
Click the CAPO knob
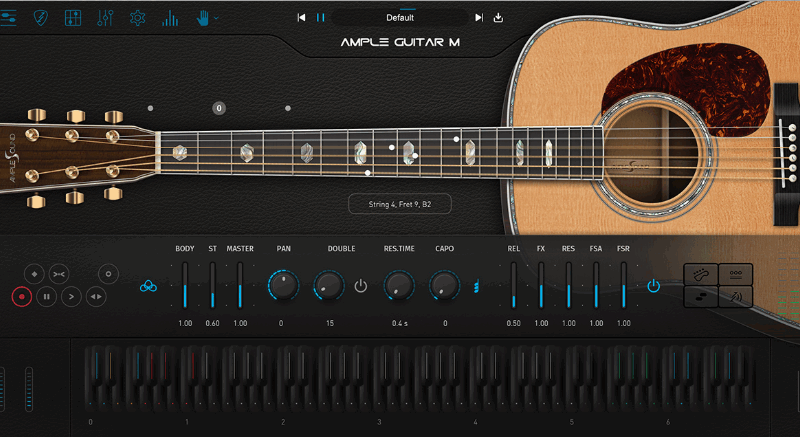click(x=444, y=285)
